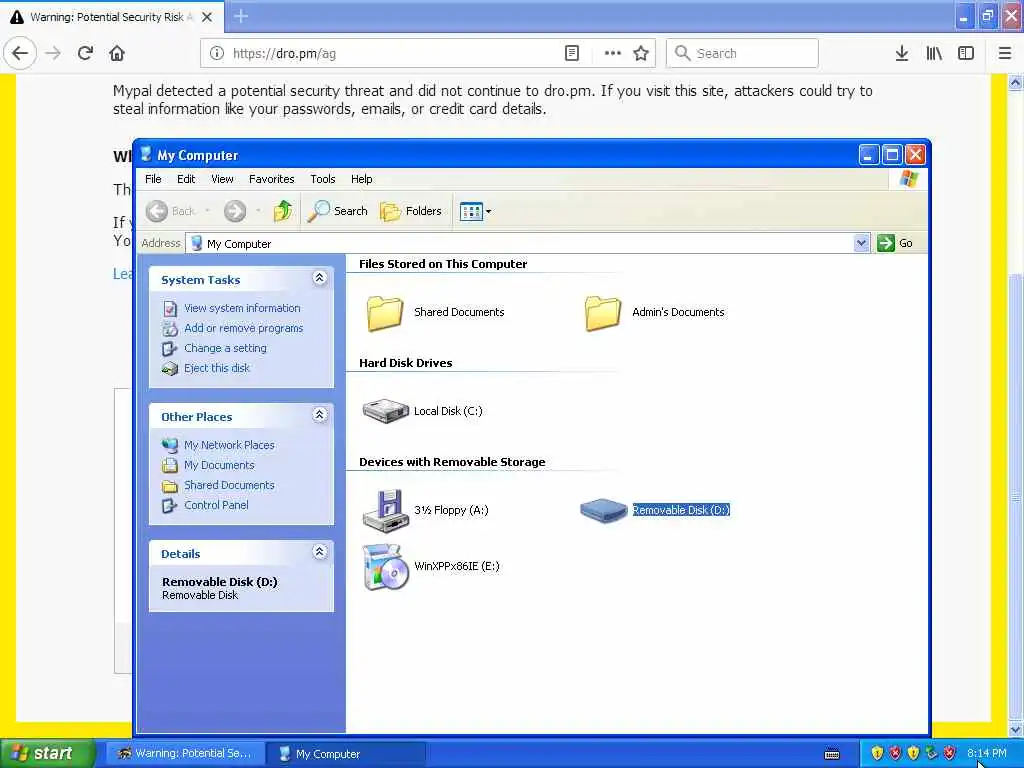The height and width of the screenshot is (768, 1024).
Task: Click the Windows Start button
Action: pyautogui.click(x=46, y=754)
